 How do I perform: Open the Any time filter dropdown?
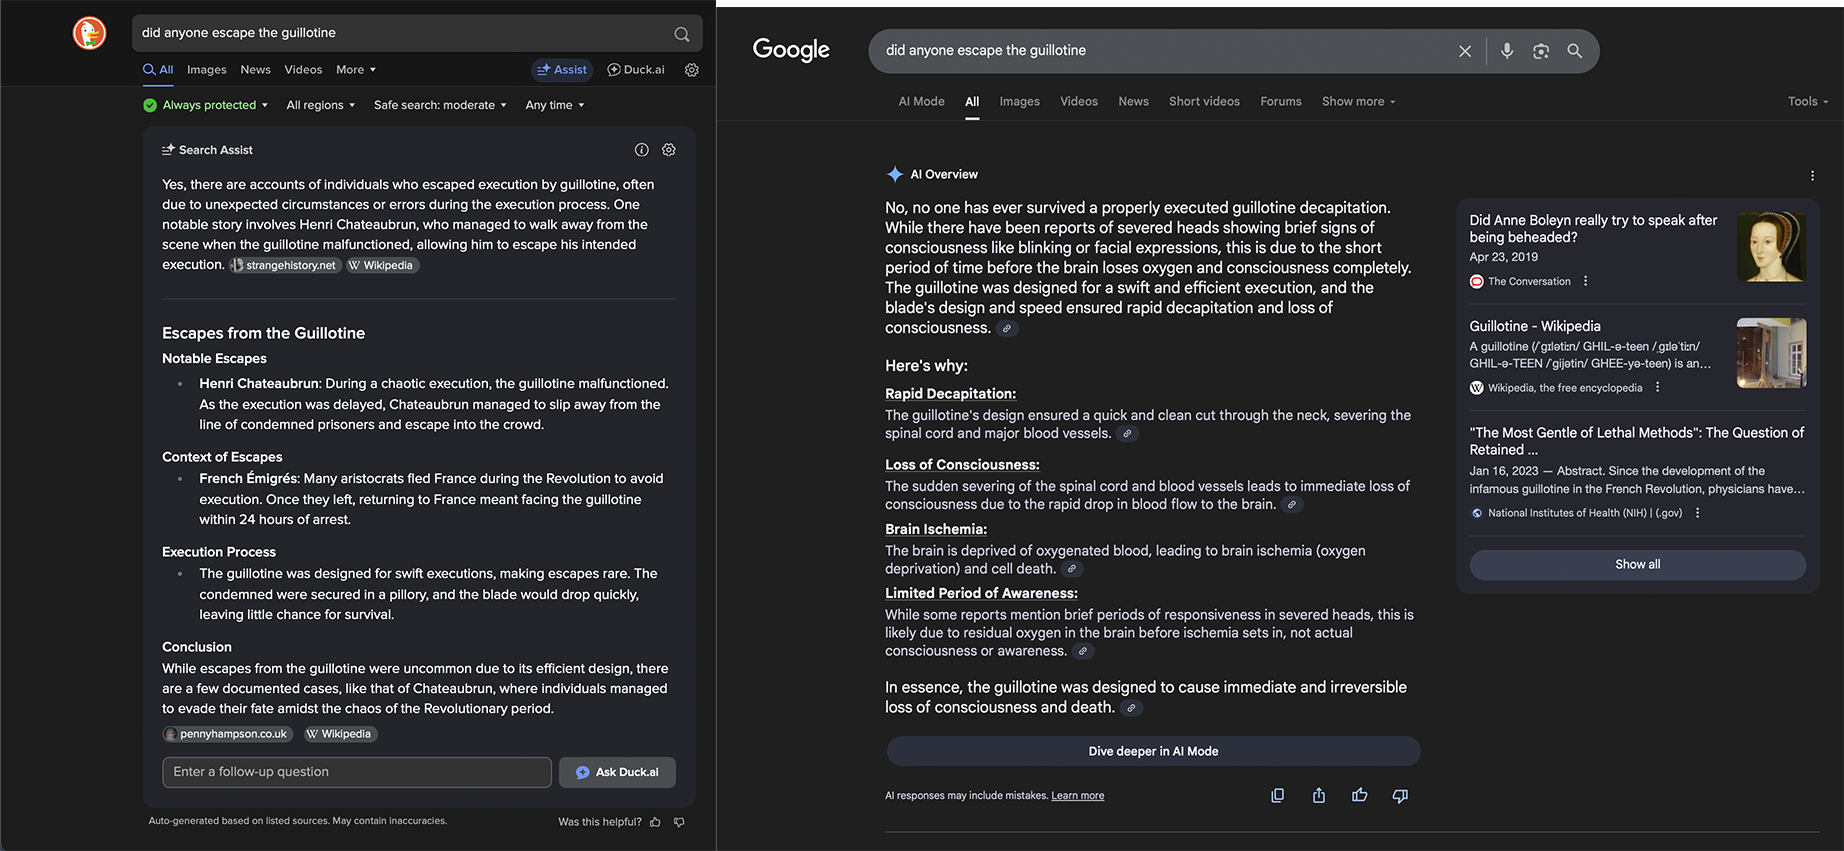pos(555,105)
